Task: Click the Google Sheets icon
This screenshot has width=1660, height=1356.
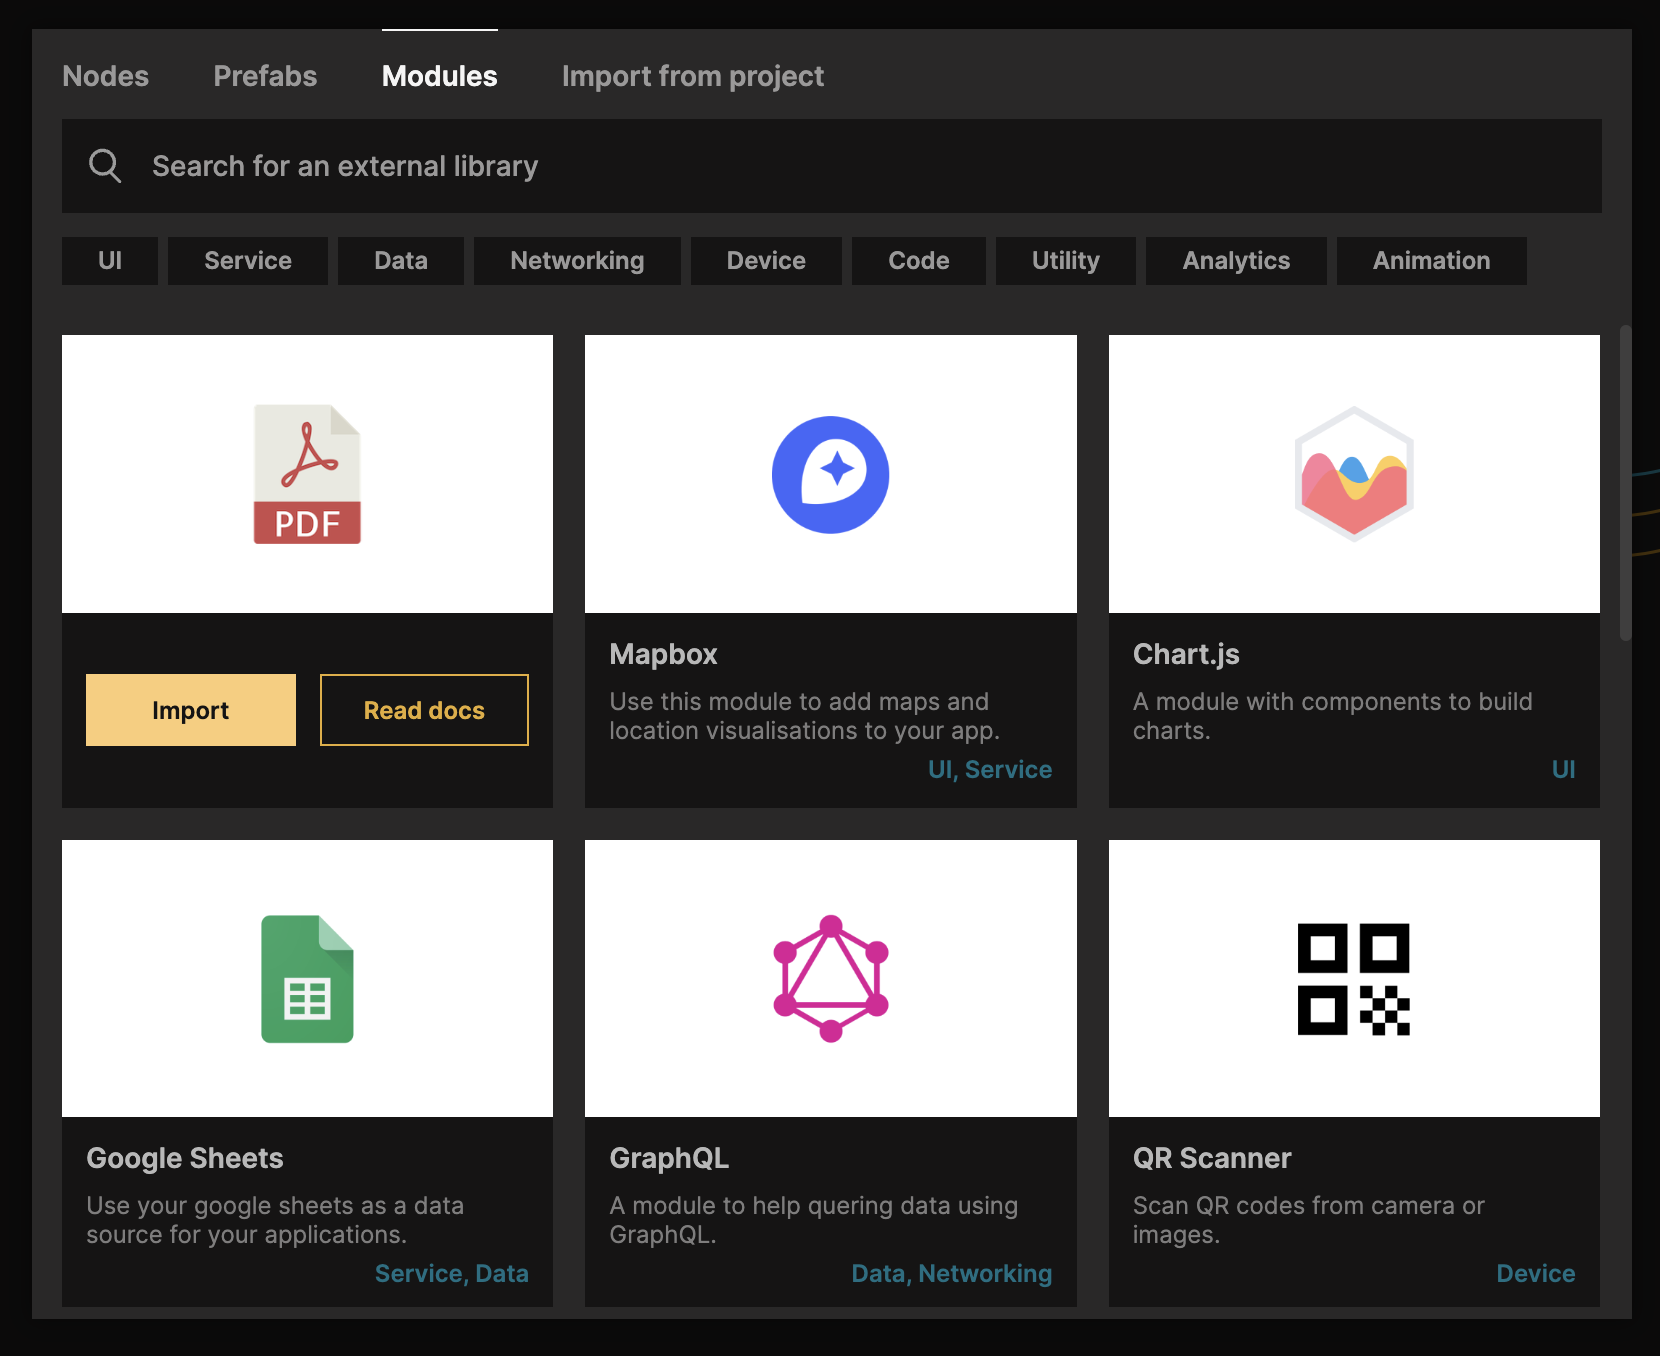Action: (307, 979)
